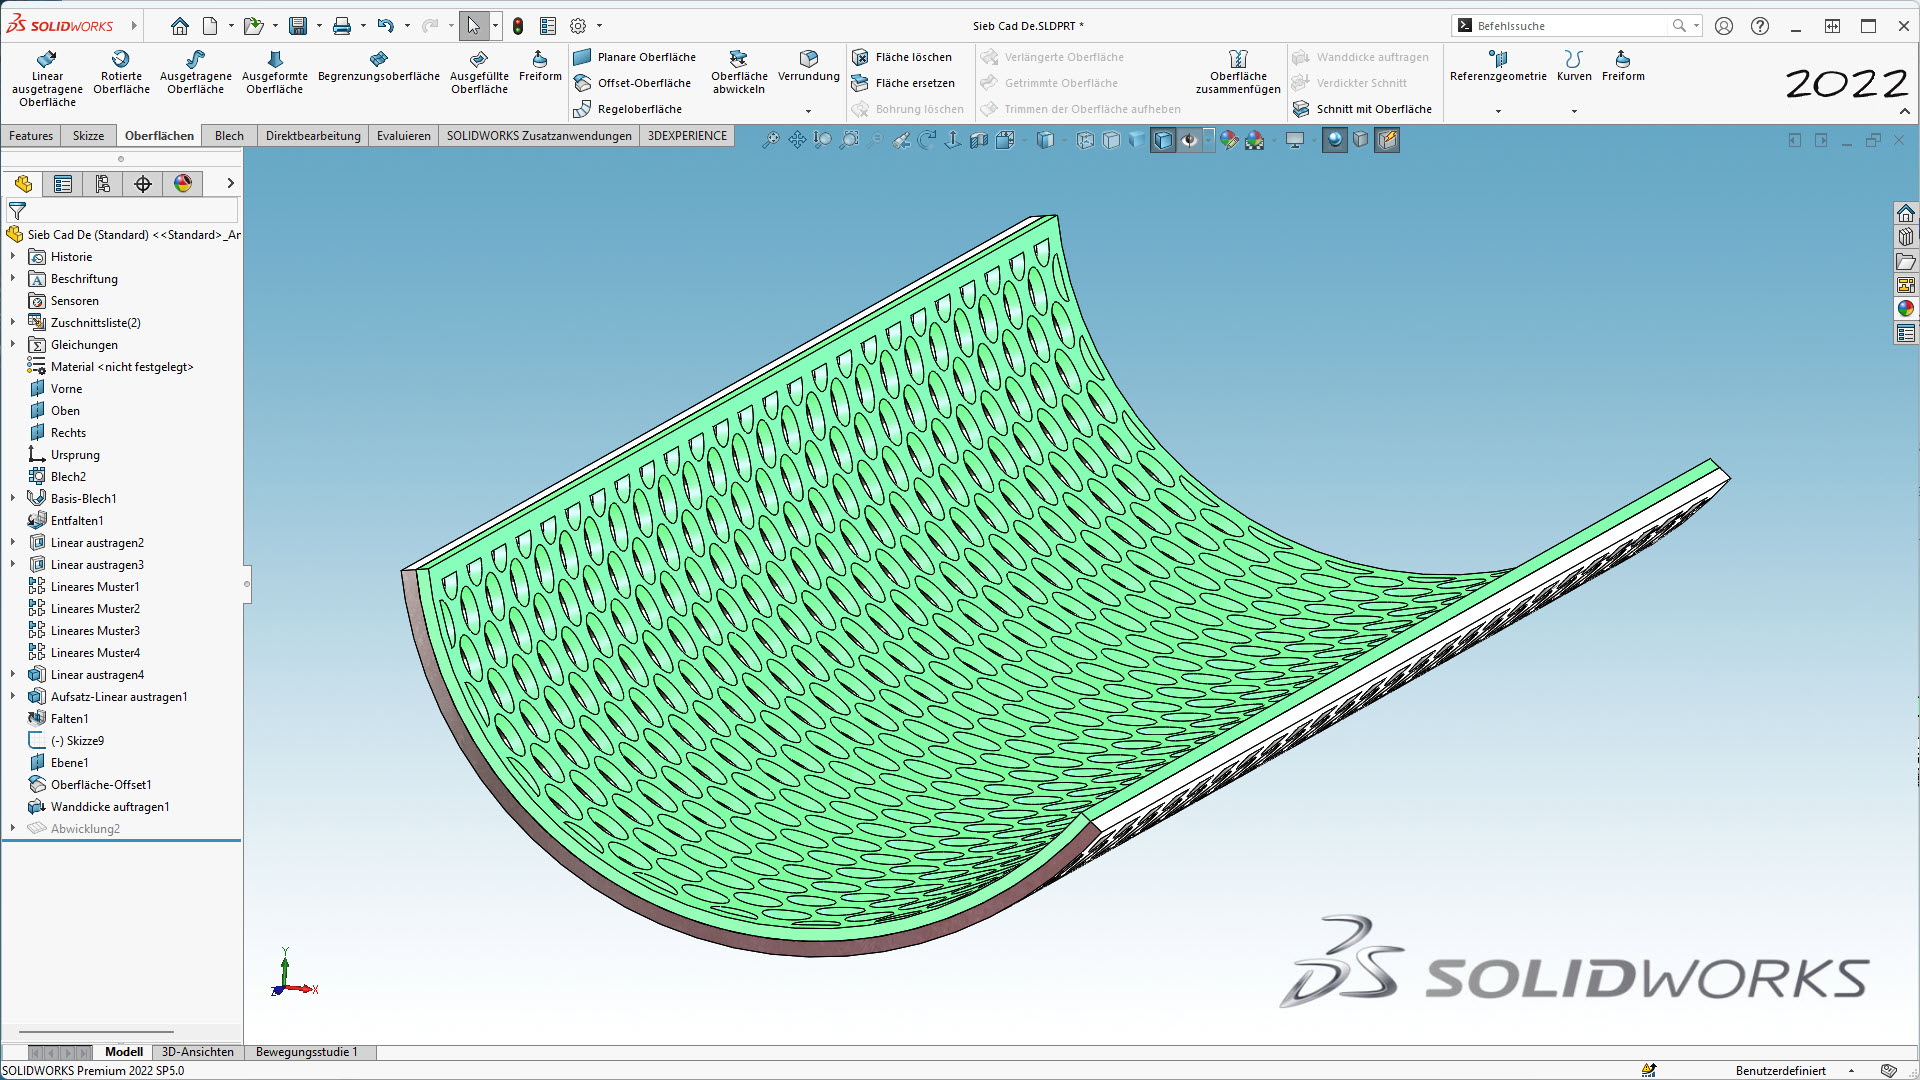The height and width of the screenshot is (1080, 1920).
Task: Click Offset-Oberfläche command
Action: (632, 83)
